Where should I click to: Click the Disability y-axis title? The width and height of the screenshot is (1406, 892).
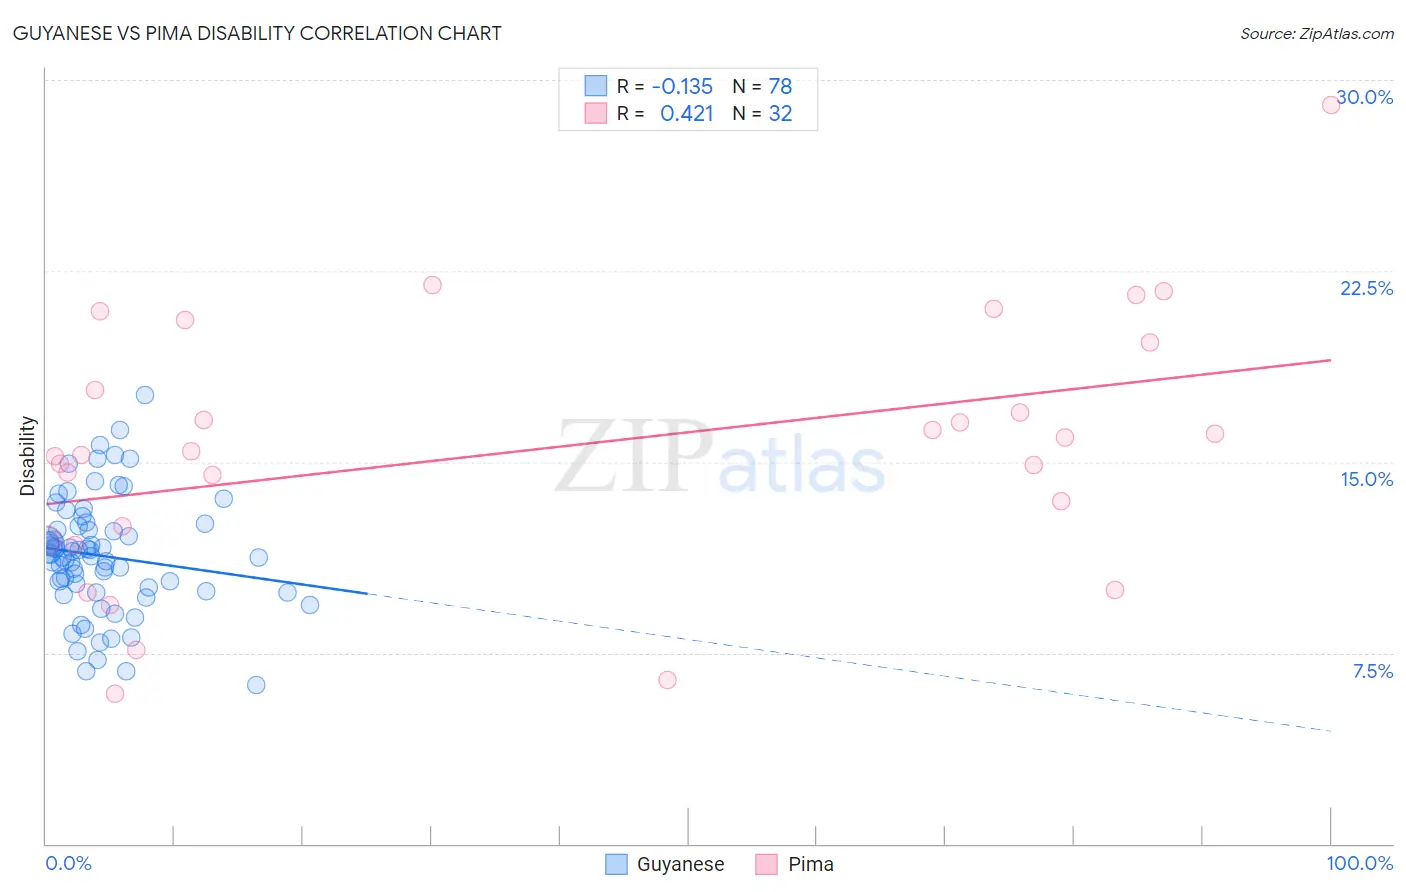tap(28, 456)
